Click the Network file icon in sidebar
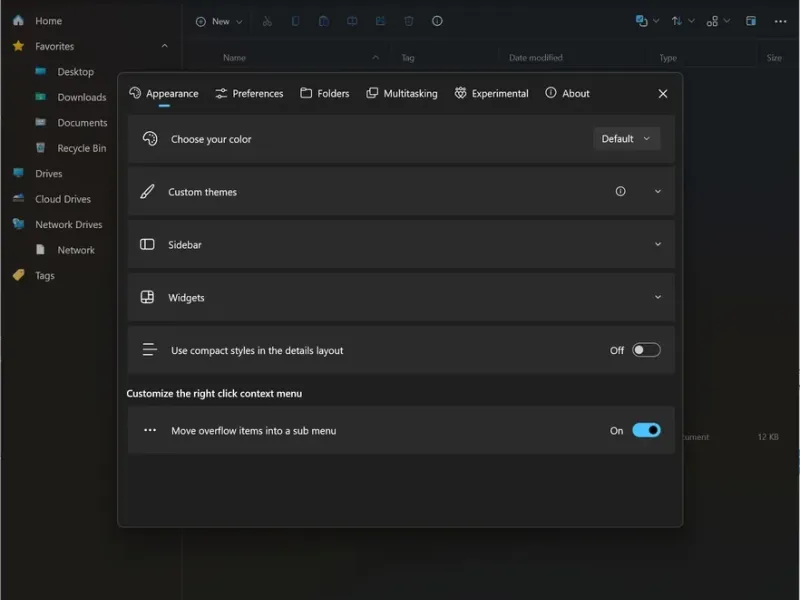The image size is (800, 600). coord(40,249)
